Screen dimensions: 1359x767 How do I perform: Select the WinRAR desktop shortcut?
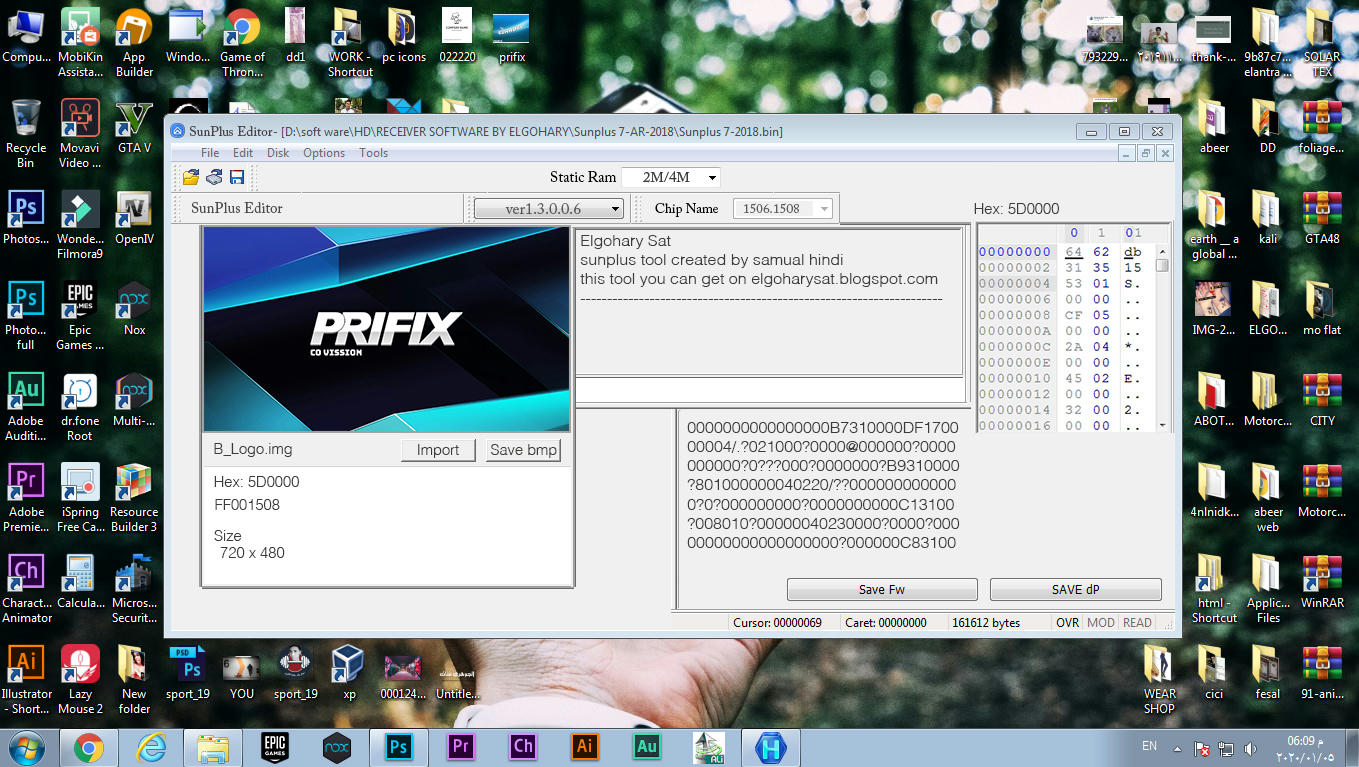(x=1322, y=582)
